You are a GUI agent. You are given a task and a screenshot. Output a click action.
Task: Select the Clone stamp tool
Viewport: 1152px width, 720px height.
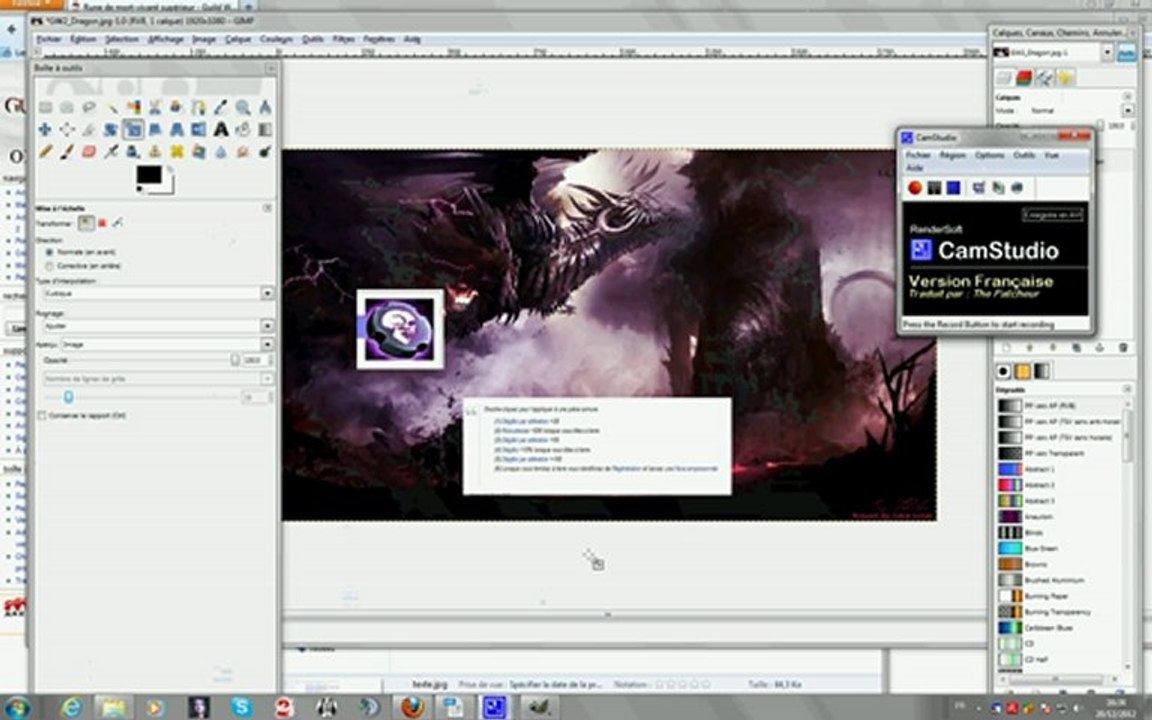(155, 151)
